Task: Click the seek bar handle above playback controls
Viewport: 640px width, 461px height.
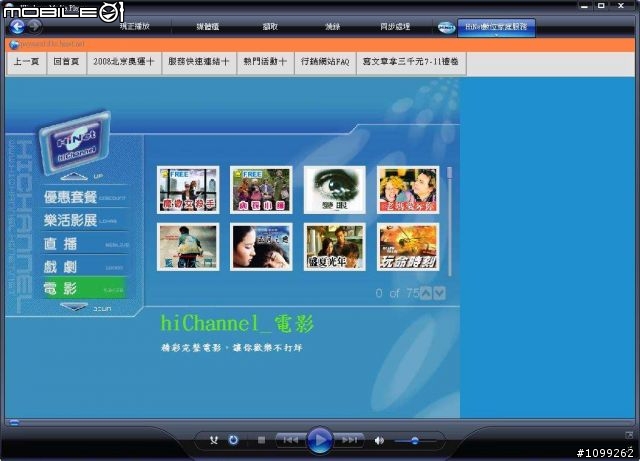Action: click(14, 422)
